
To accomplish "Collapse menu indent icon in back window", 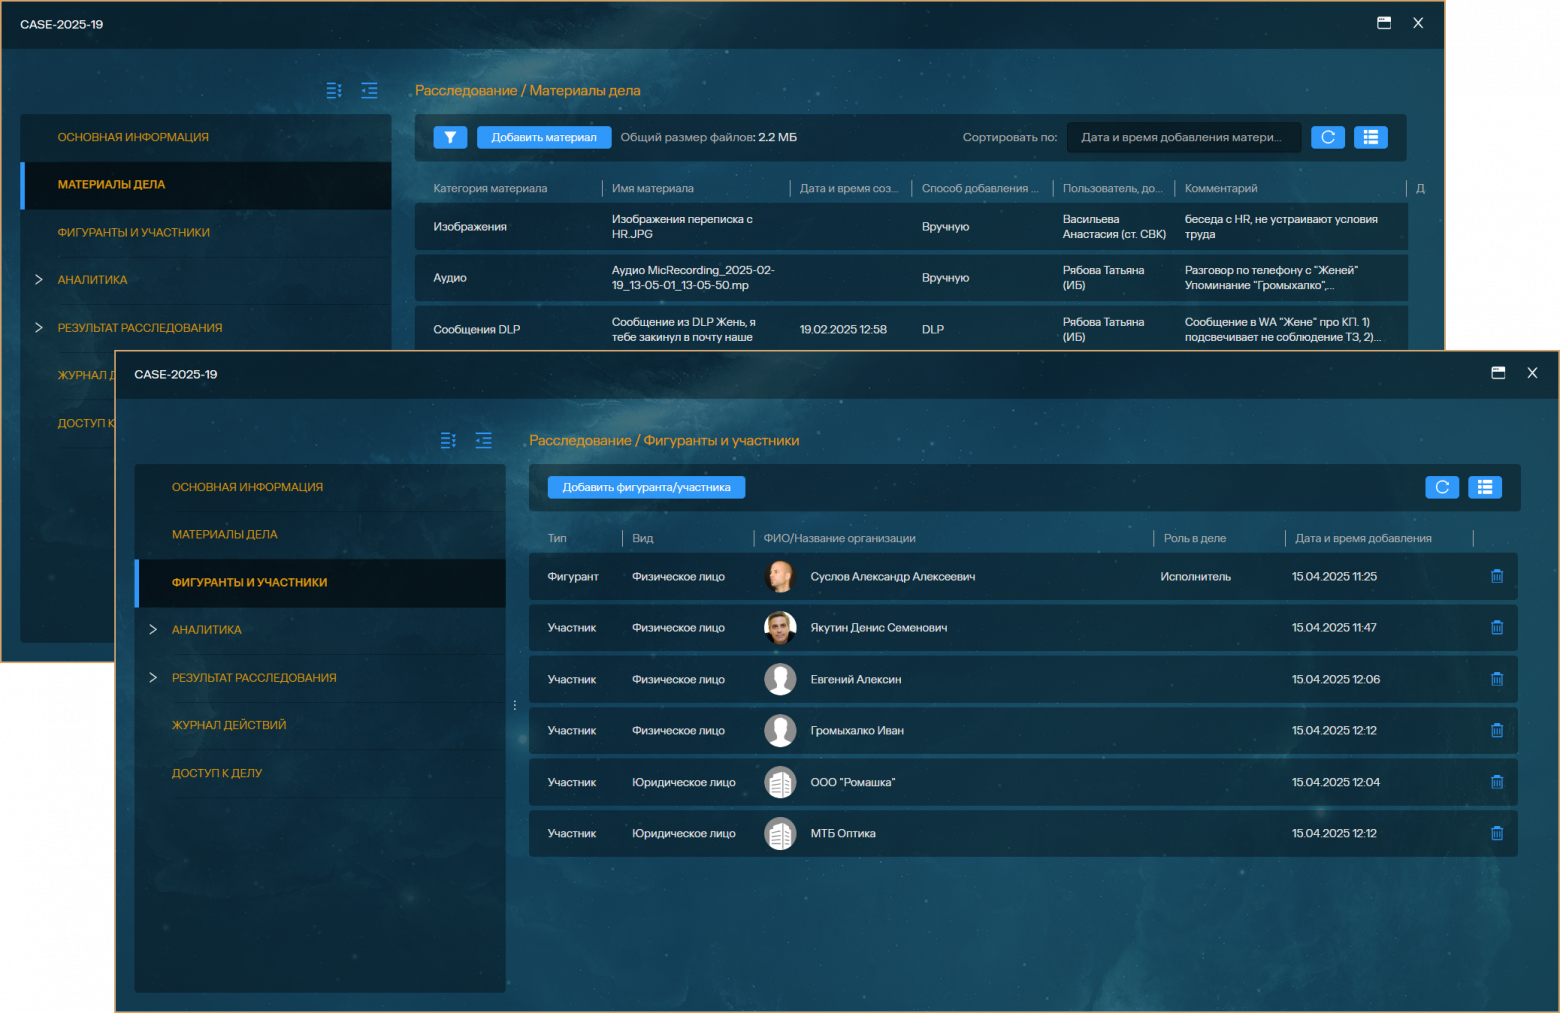I will pos(369,91).
